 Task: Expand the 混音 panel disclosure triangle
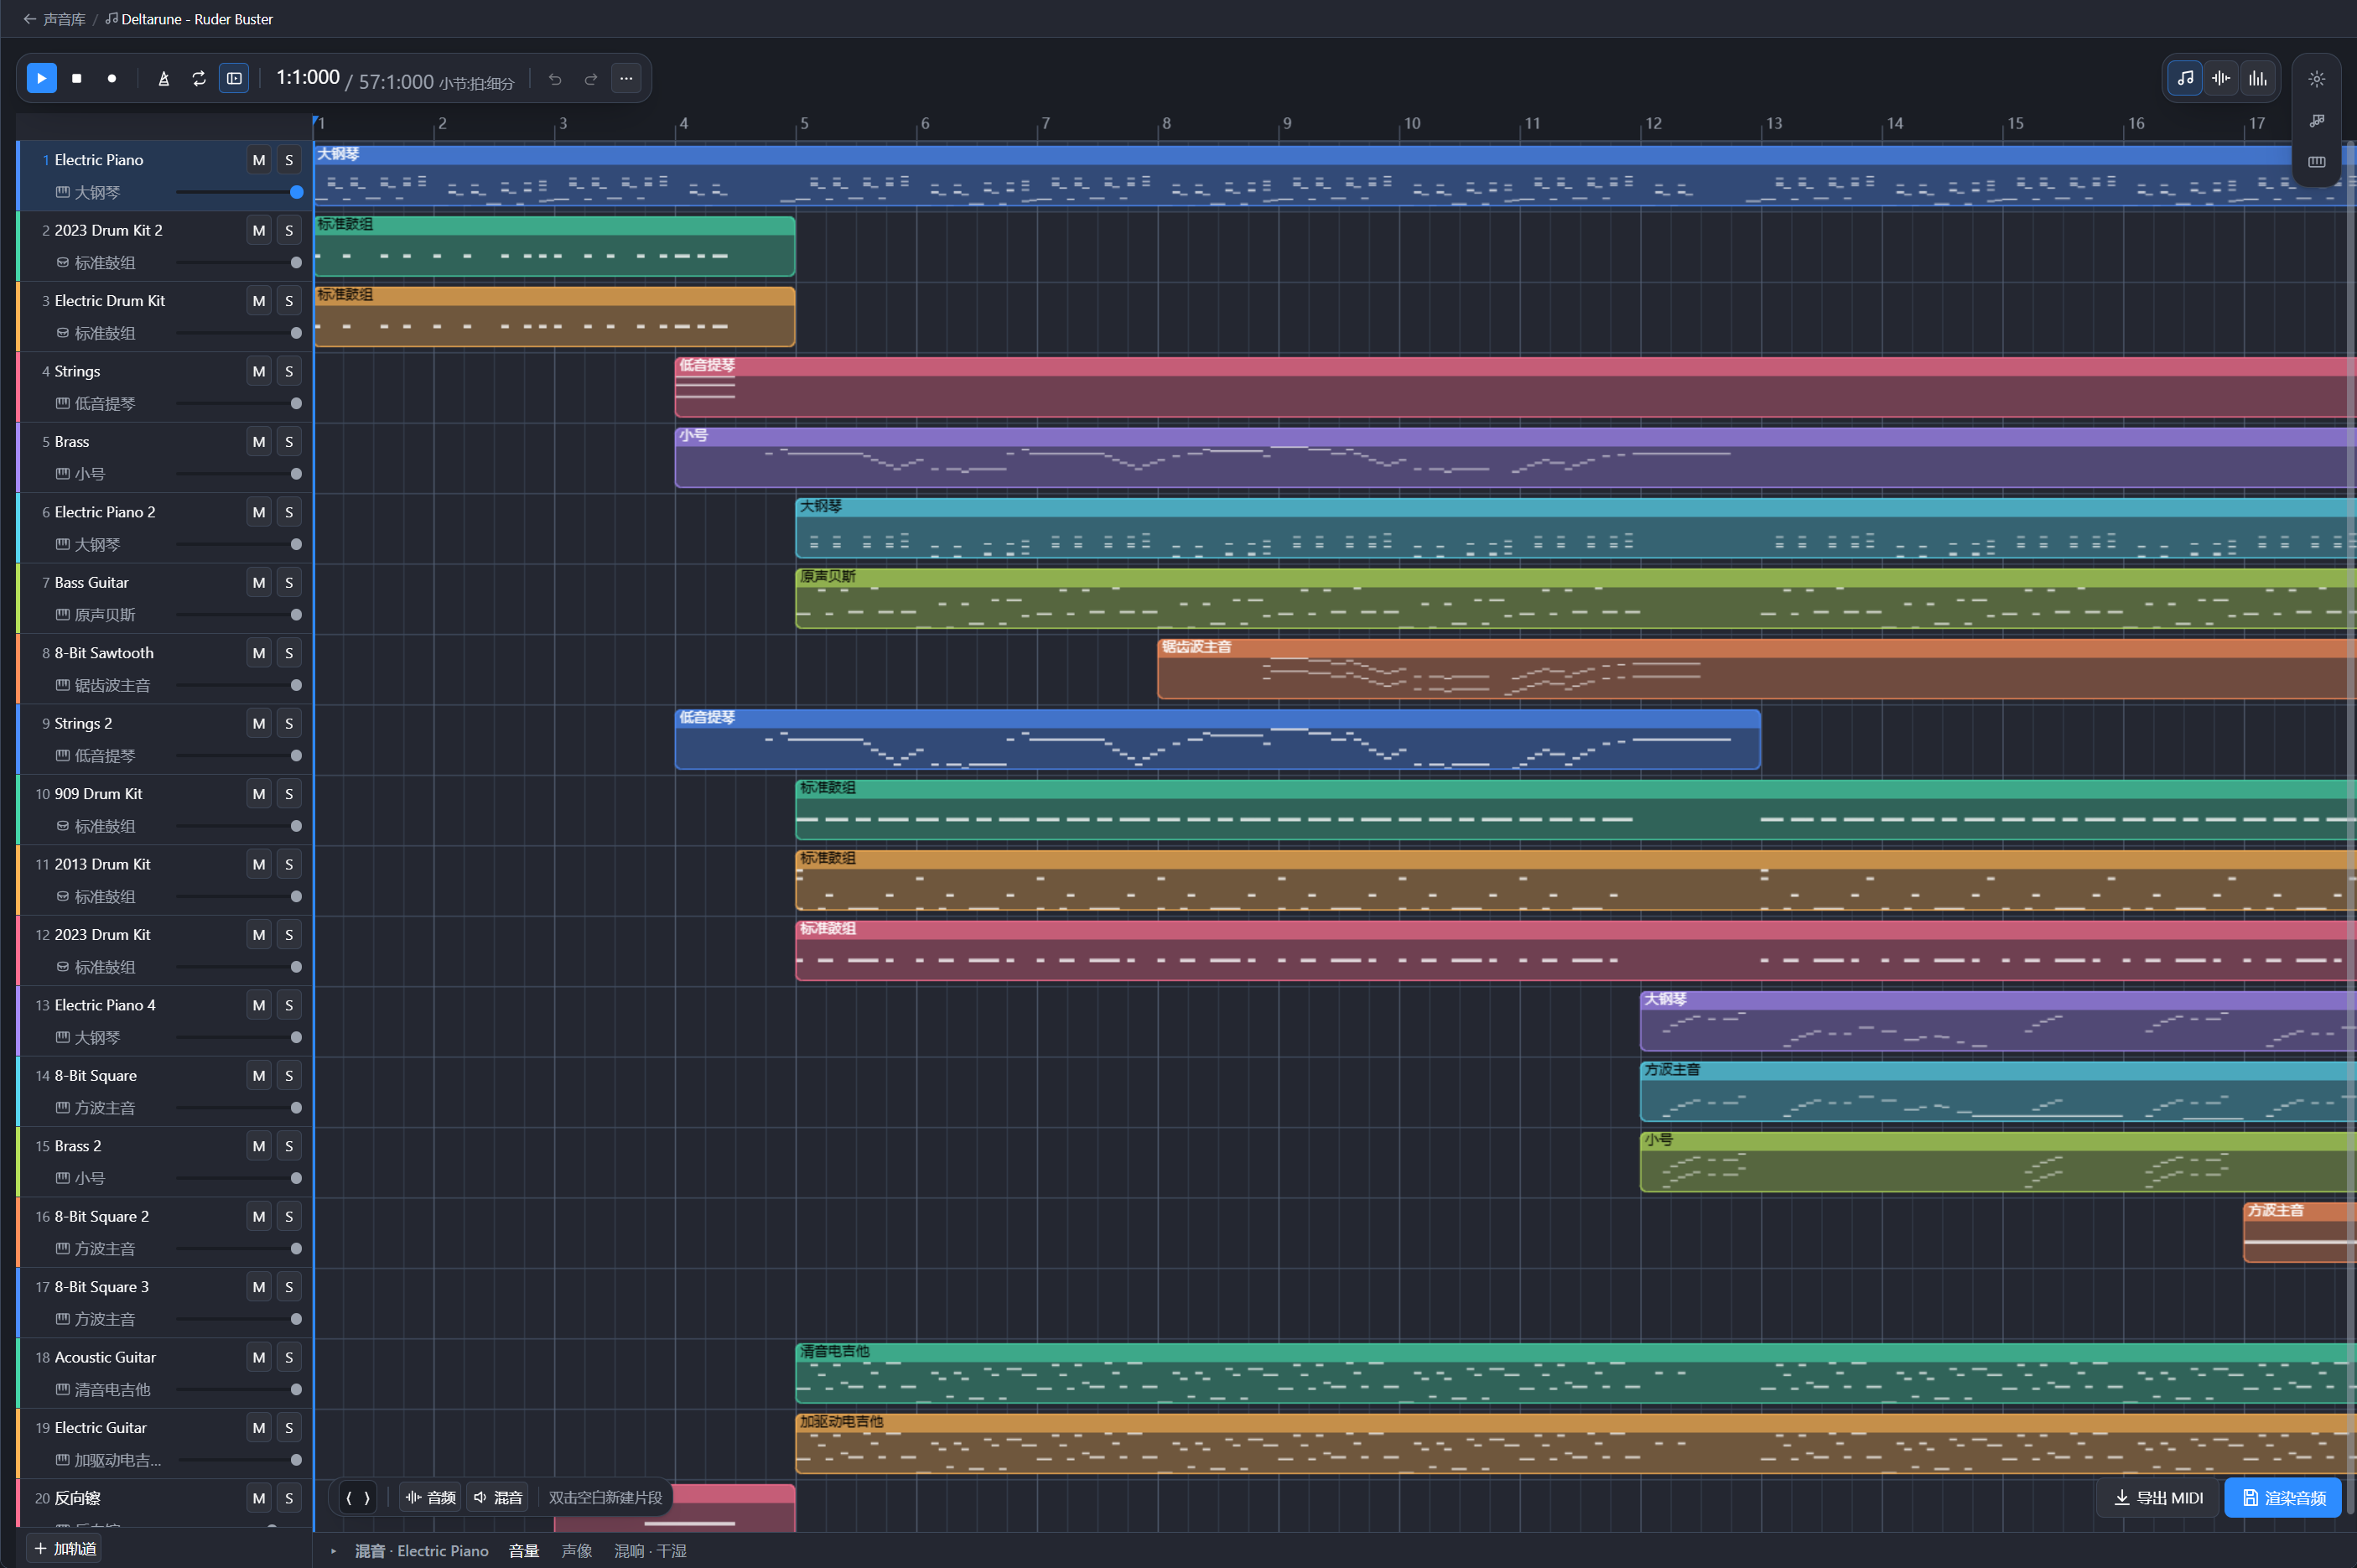click(x=334, y=1551)
